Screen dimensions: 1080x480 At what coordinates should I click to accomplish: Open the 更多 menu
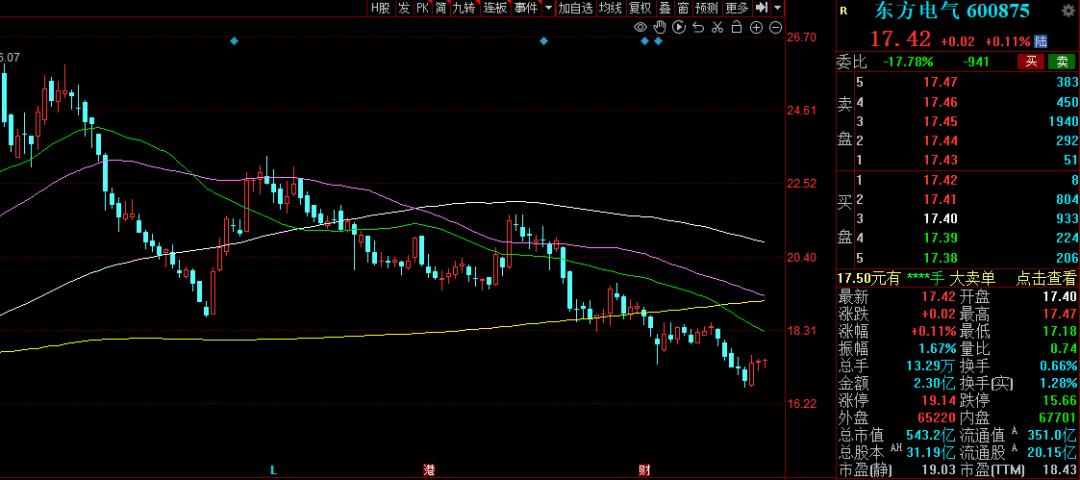coord(737,8)
